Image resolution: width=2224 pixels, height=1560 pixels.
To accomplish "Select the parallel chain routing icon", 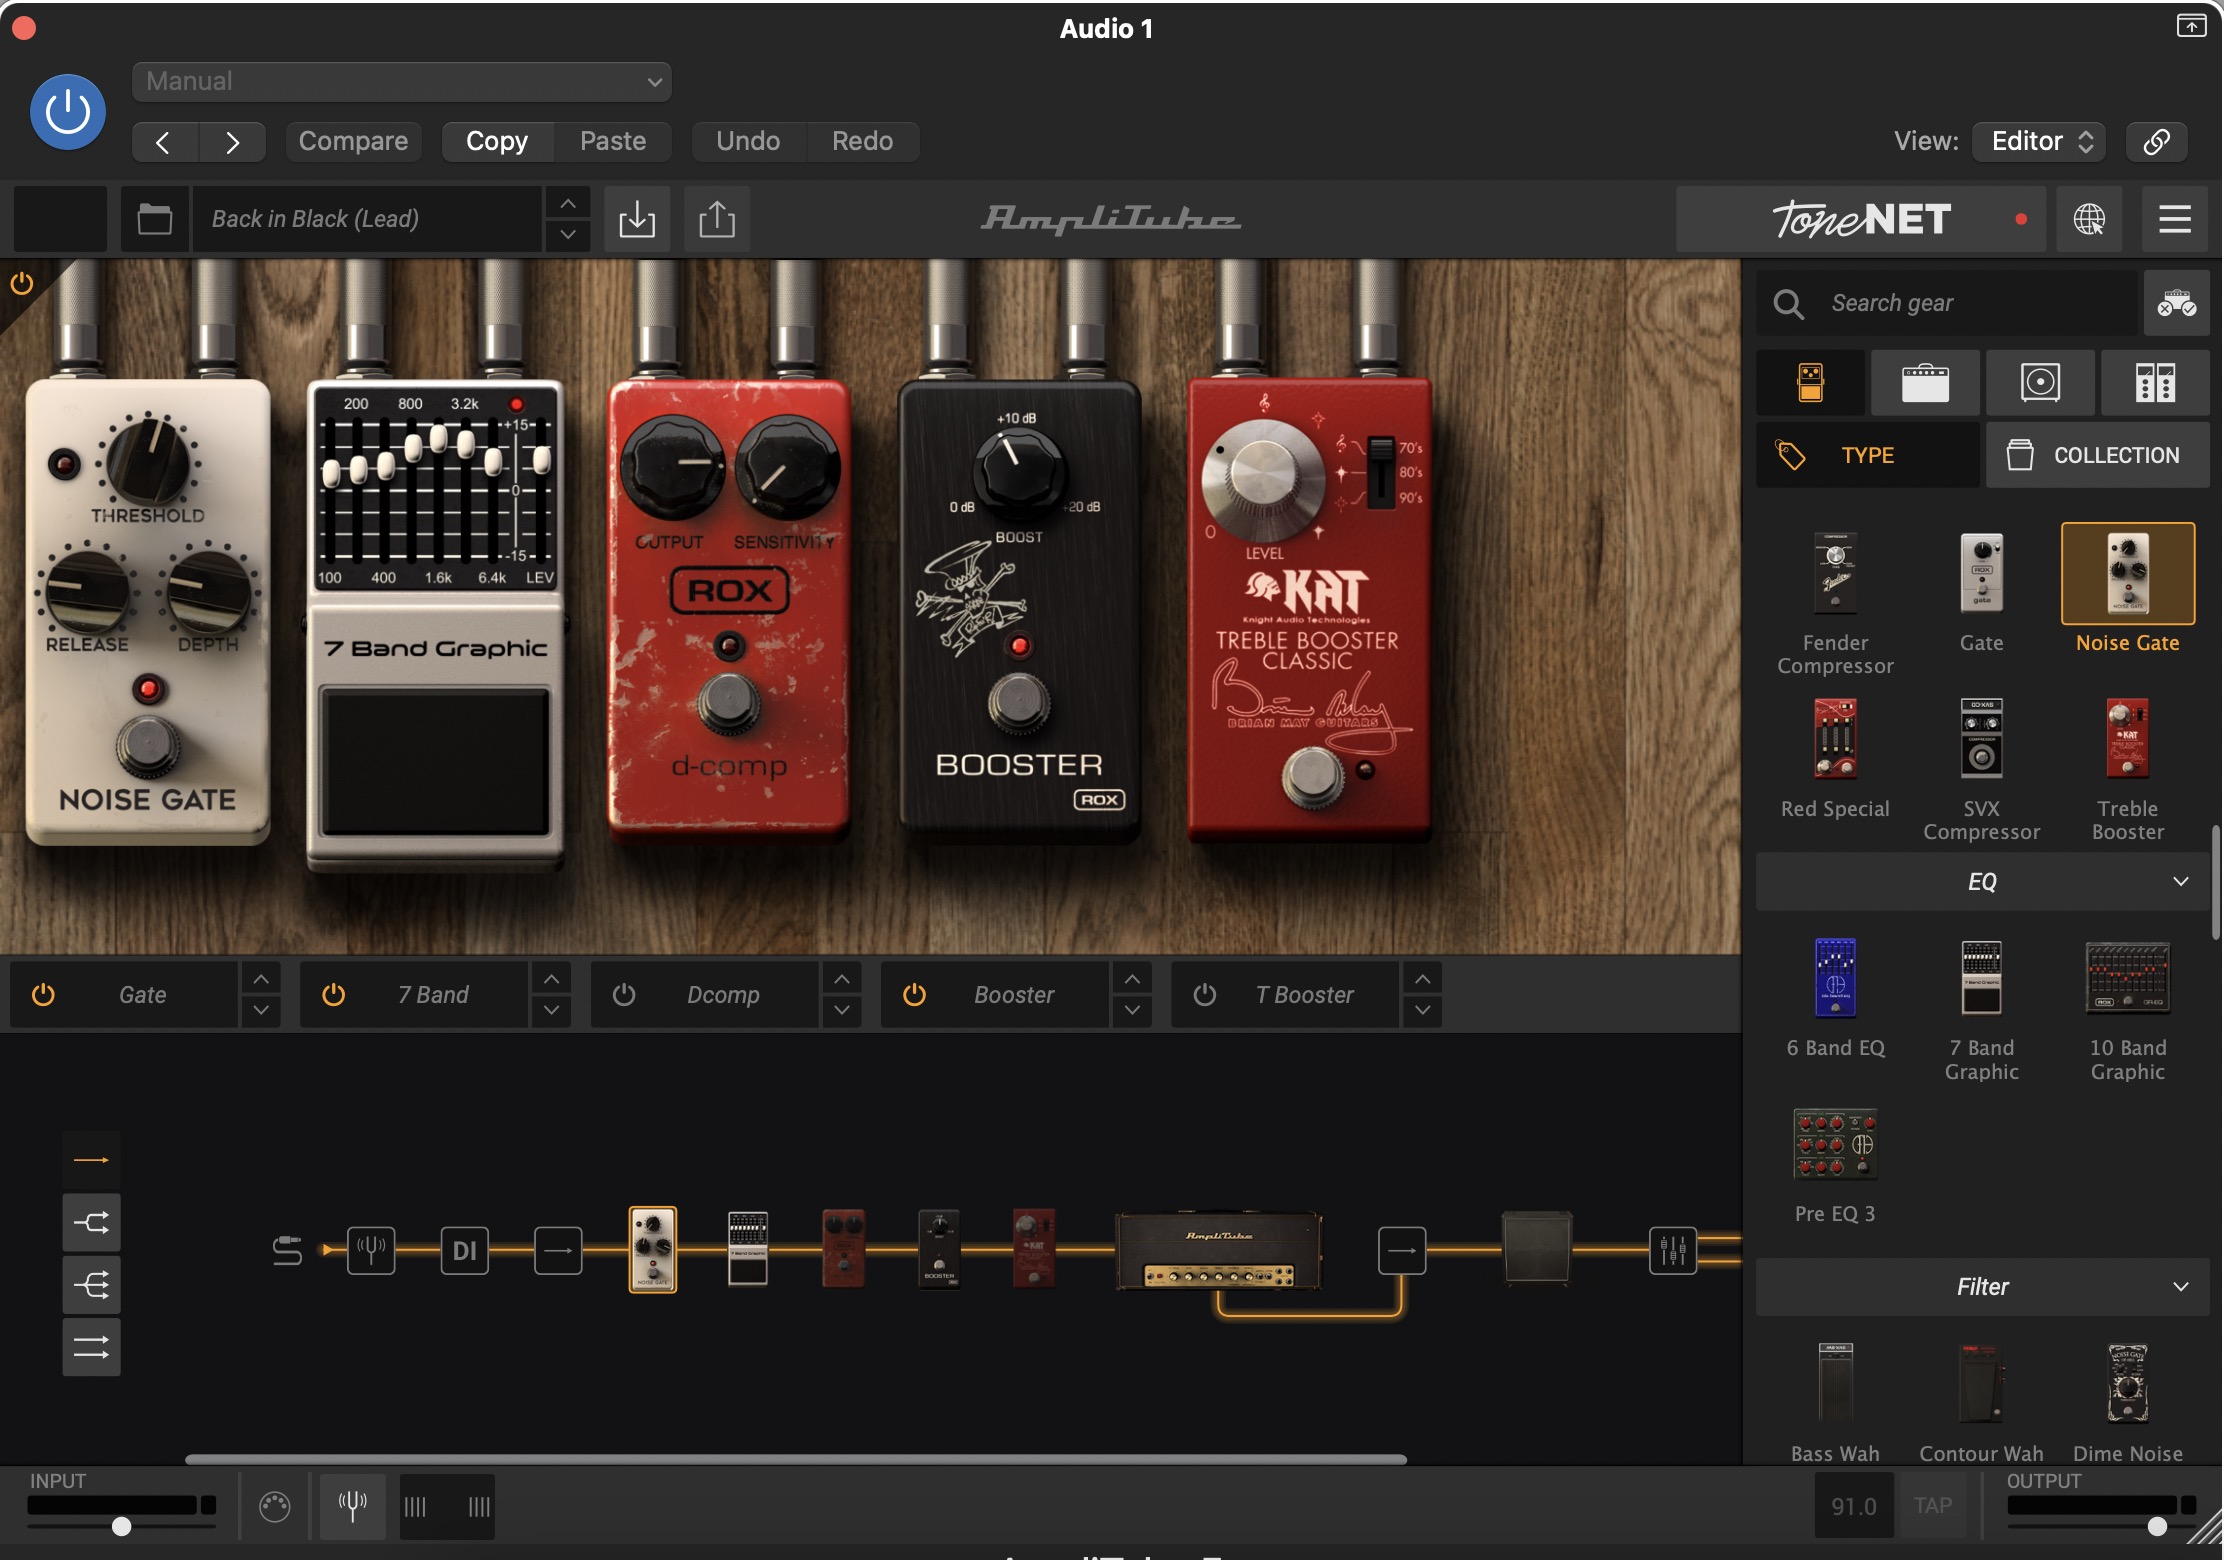I will (91, 1347).
